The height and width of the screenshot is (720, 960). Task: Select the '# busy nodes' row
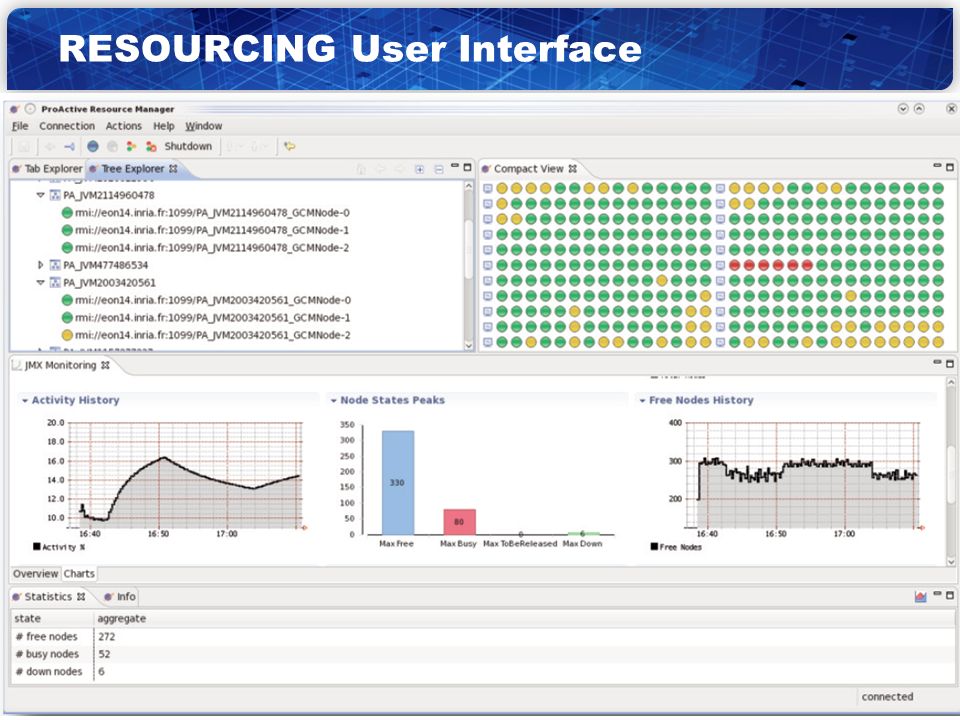pyautogui.click(x=482, y=654)
